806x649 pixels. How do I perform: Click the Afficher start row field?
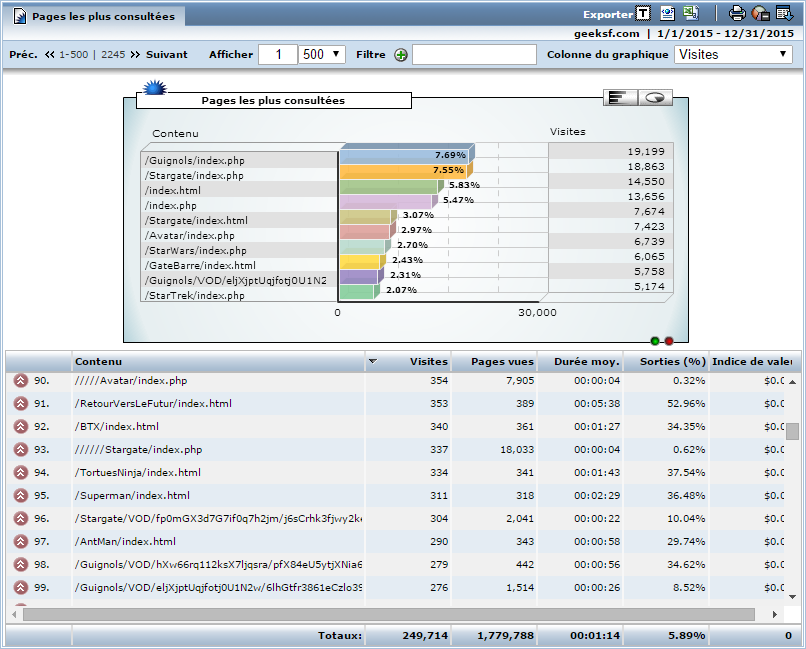pos(278,54)
